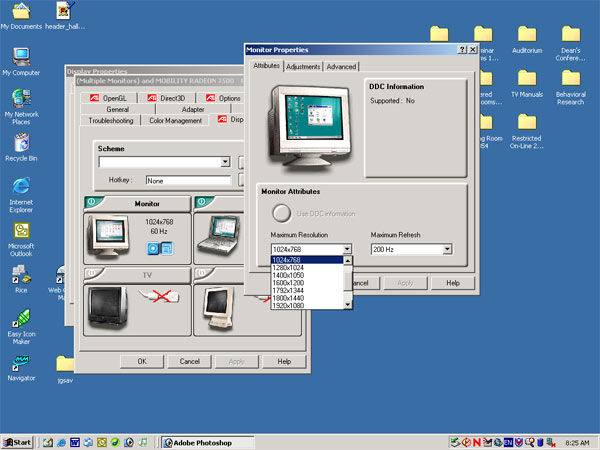The width and height of the screenshot is (600, 450).
Task: Switch to the Direct3D tab
Action: tap(166, 98)
